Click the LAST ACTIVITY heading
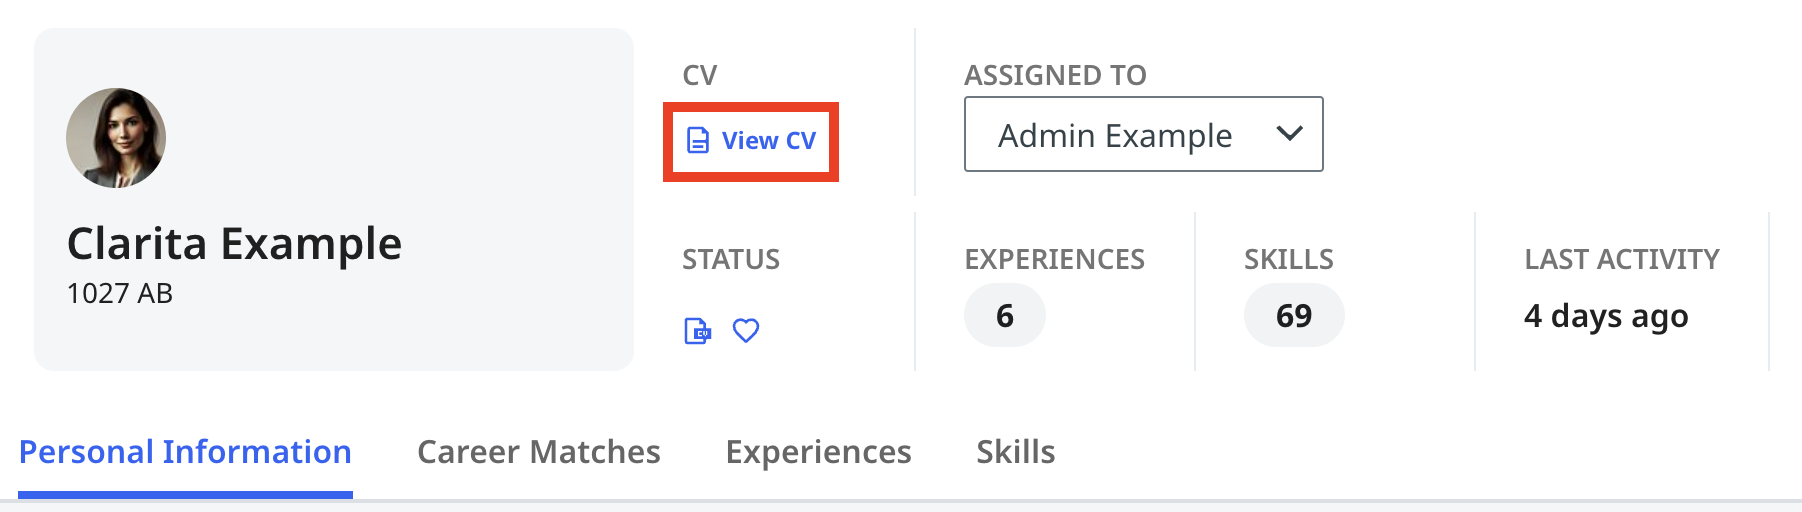 (1621, 260)
